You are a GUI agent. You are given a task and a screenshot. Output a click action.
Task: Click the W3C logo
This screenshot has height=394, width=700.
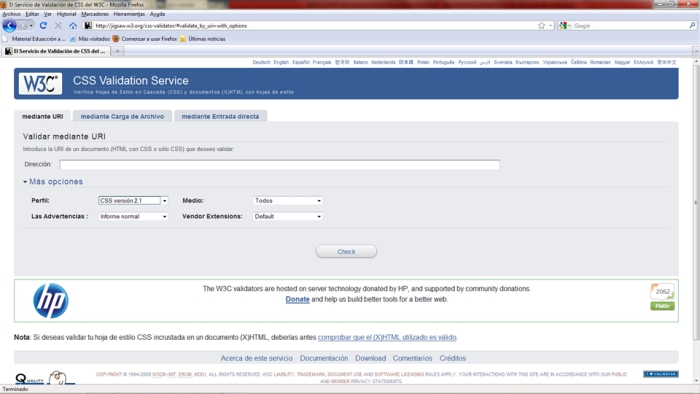pos(40,83)
